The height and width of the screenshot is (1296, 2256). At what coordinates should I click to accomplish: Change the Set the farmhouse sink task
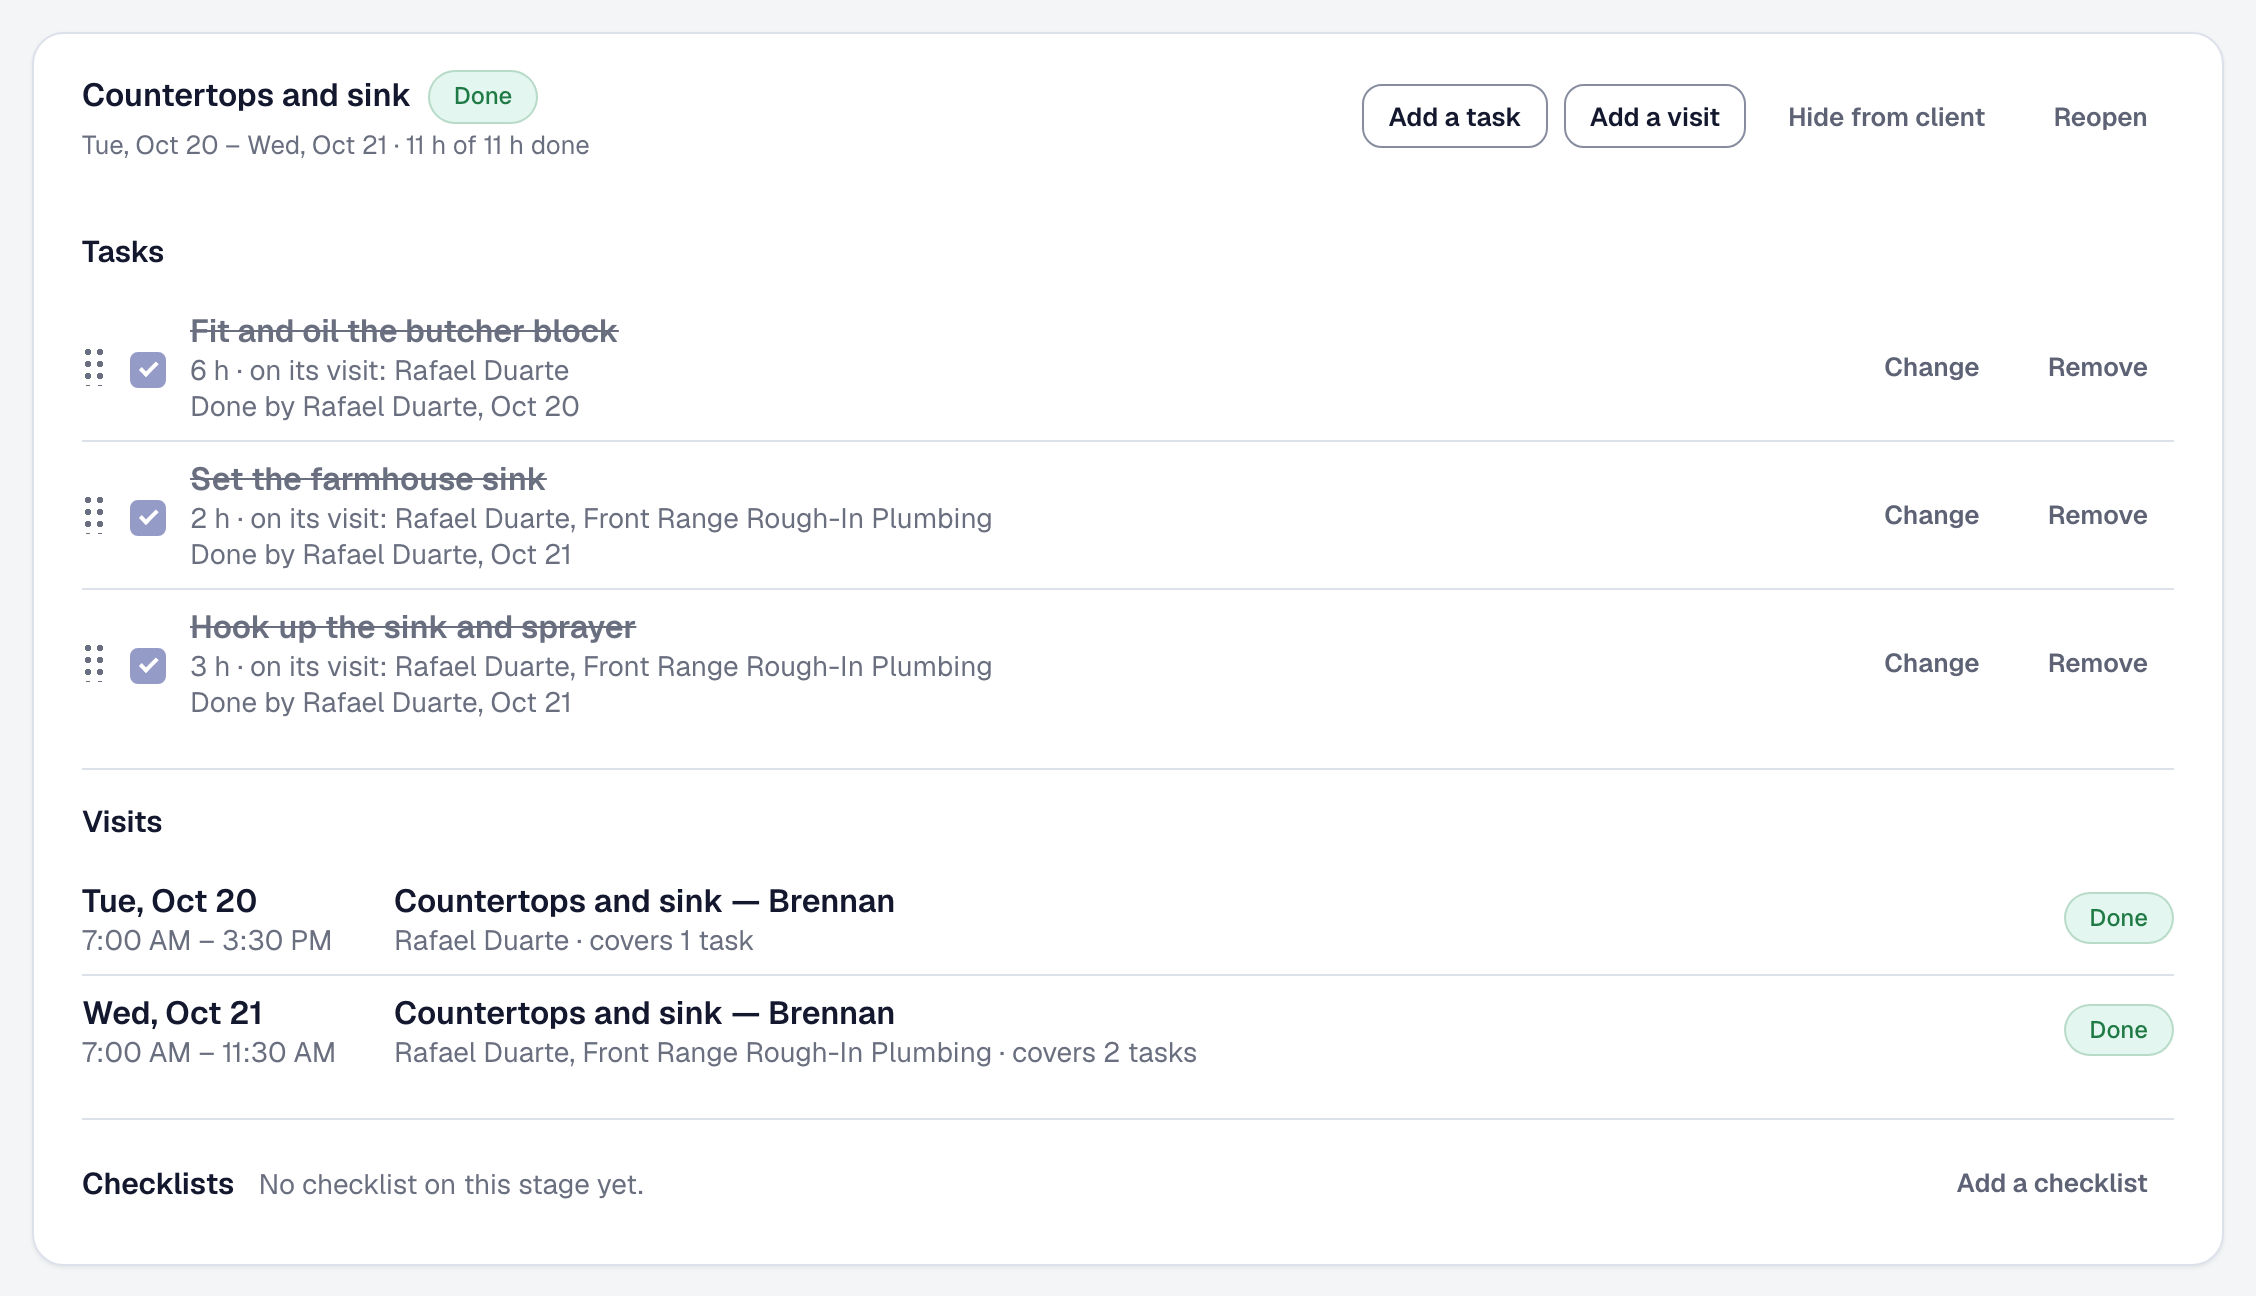point(1931,515)
